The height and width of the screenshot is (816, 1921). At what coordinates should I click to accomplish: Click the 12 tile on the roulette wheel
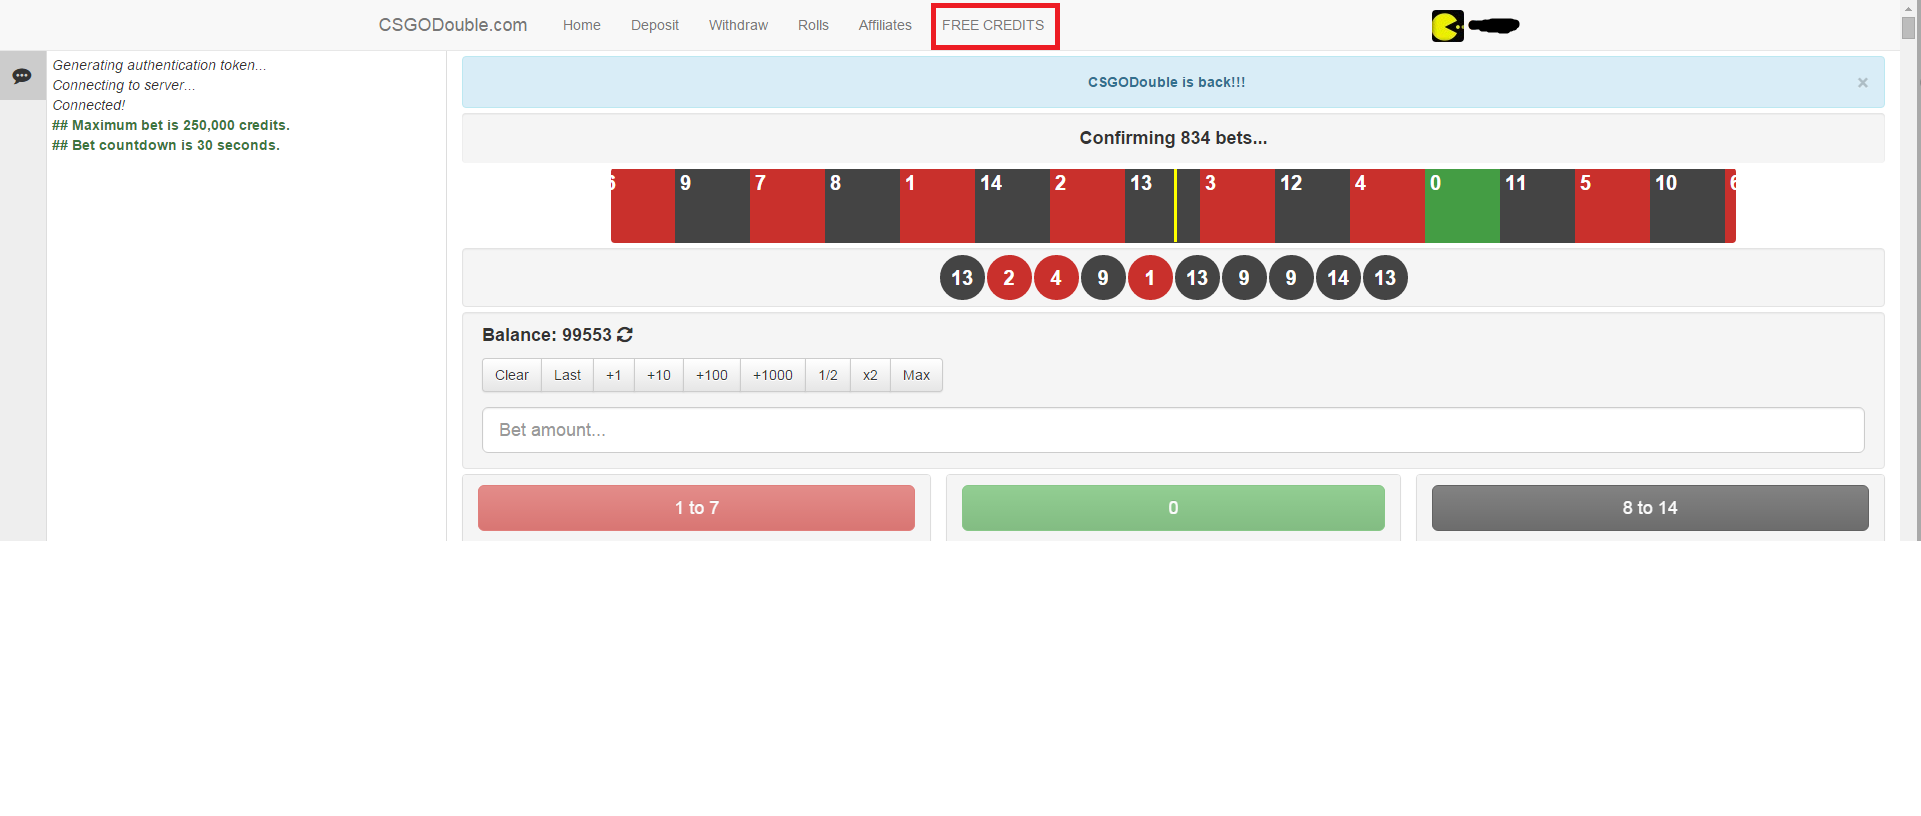[1312, 206]
